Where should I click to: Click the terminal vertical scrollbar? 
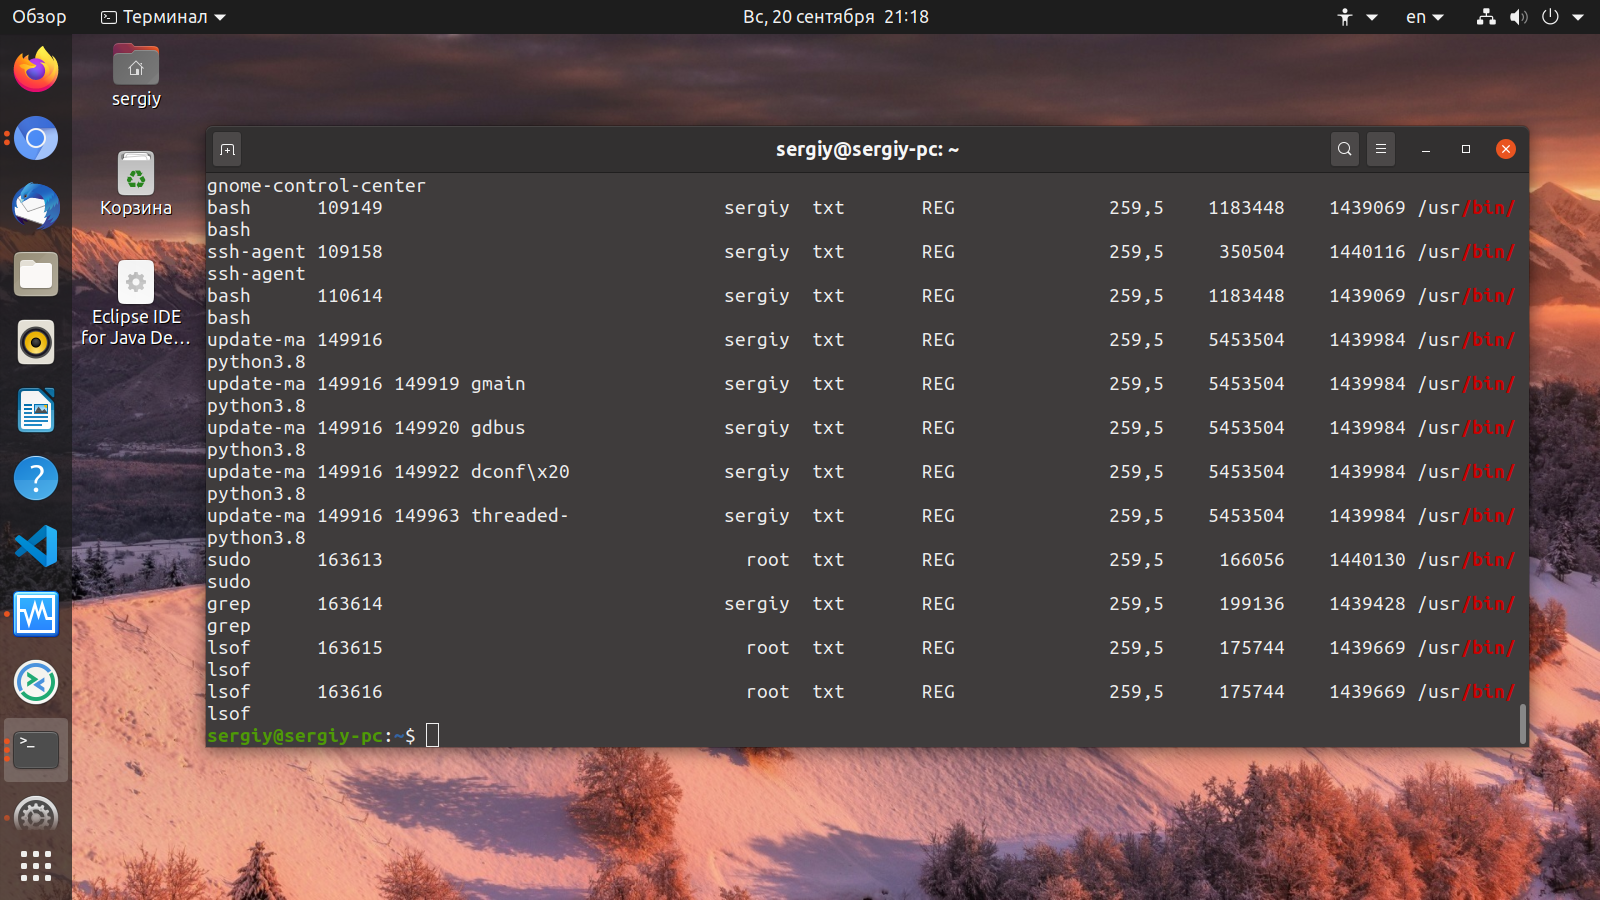pos(1522,723)
